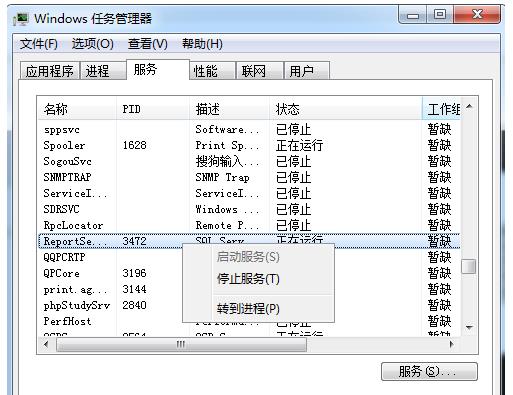Open the 选项(O) menu

(x=93, y=44)
